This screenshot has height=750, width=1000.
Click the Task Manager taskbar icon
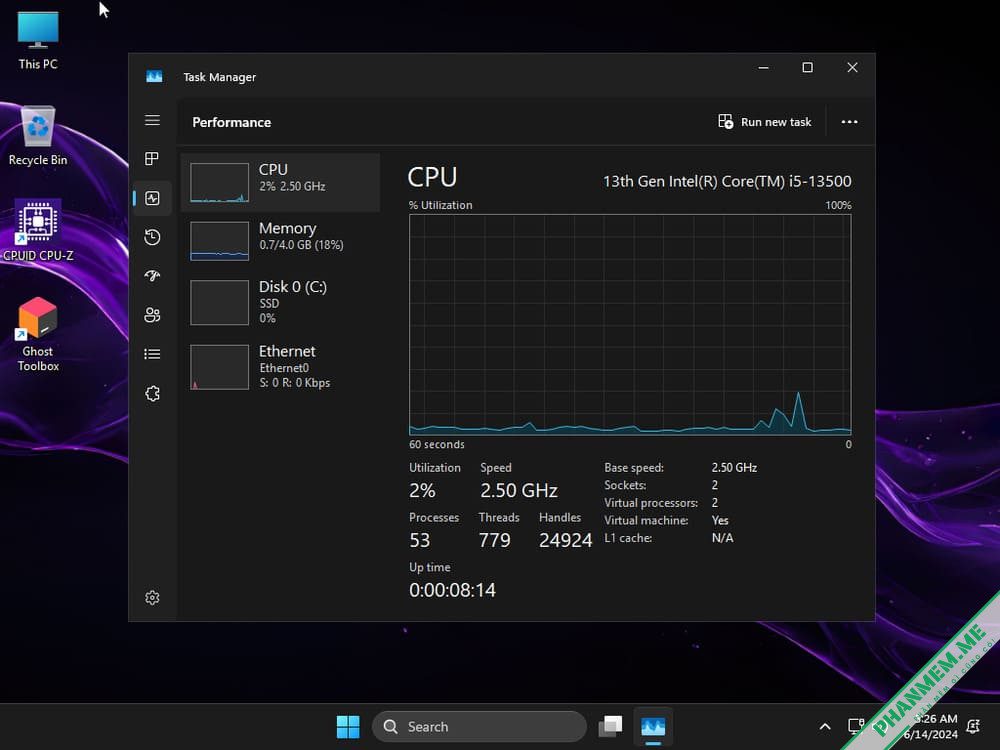653,726
